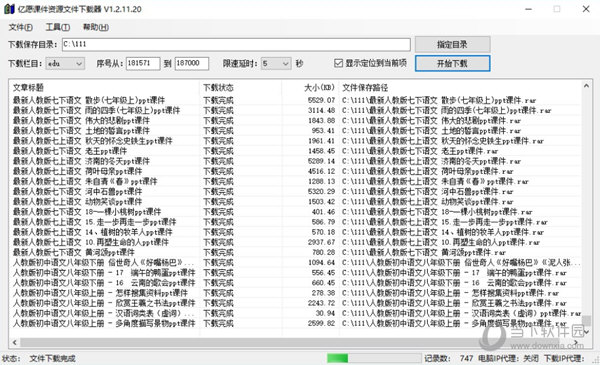
Task: Click the horizontal scrollbar left arrow
Action: coord(15,342)
